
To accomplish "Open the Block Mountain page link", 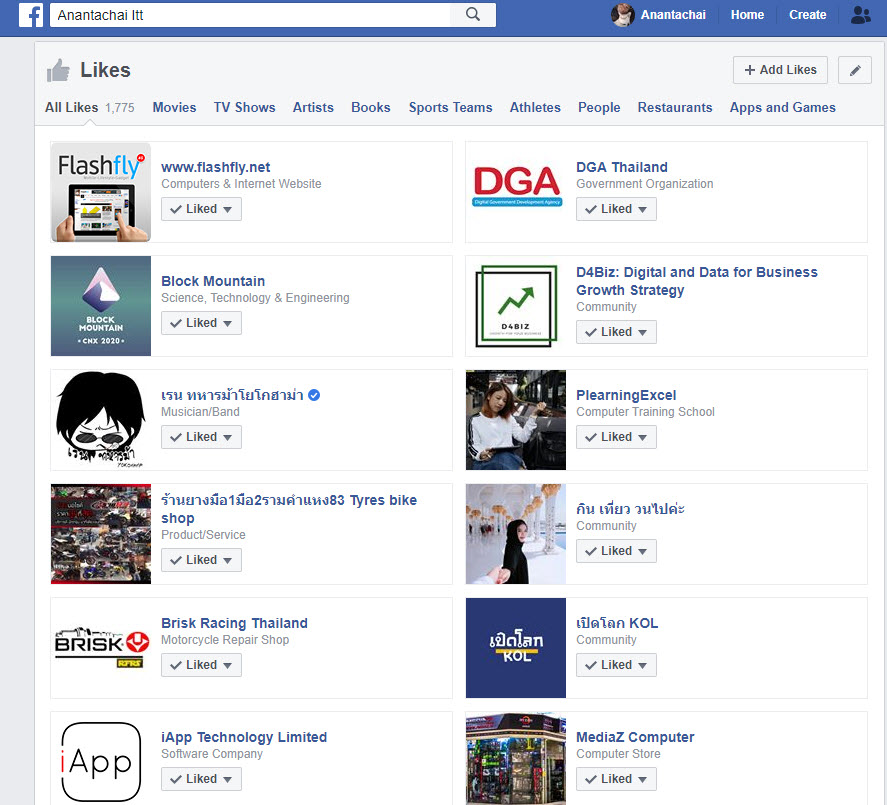I will click(213, 281).
